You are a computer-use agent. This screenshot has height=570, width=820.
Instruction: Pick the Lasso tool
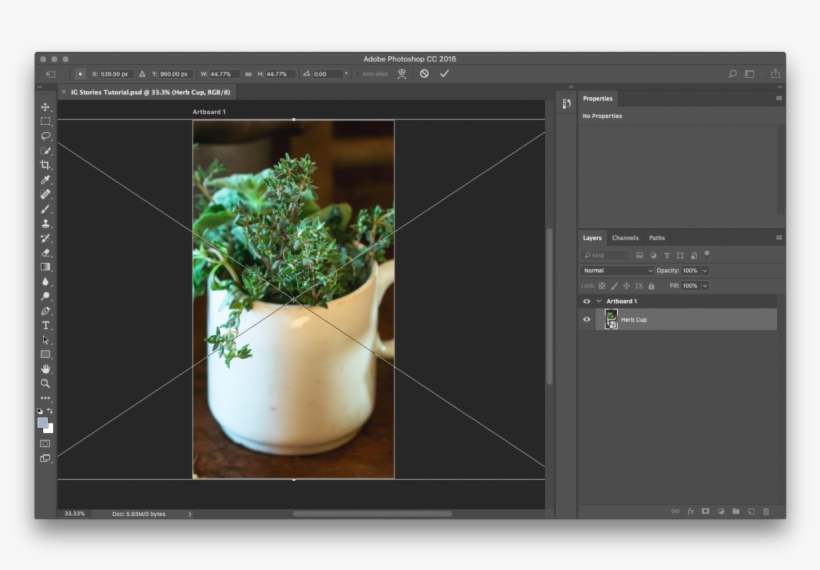pyautogui.click(x=45, y=136)
